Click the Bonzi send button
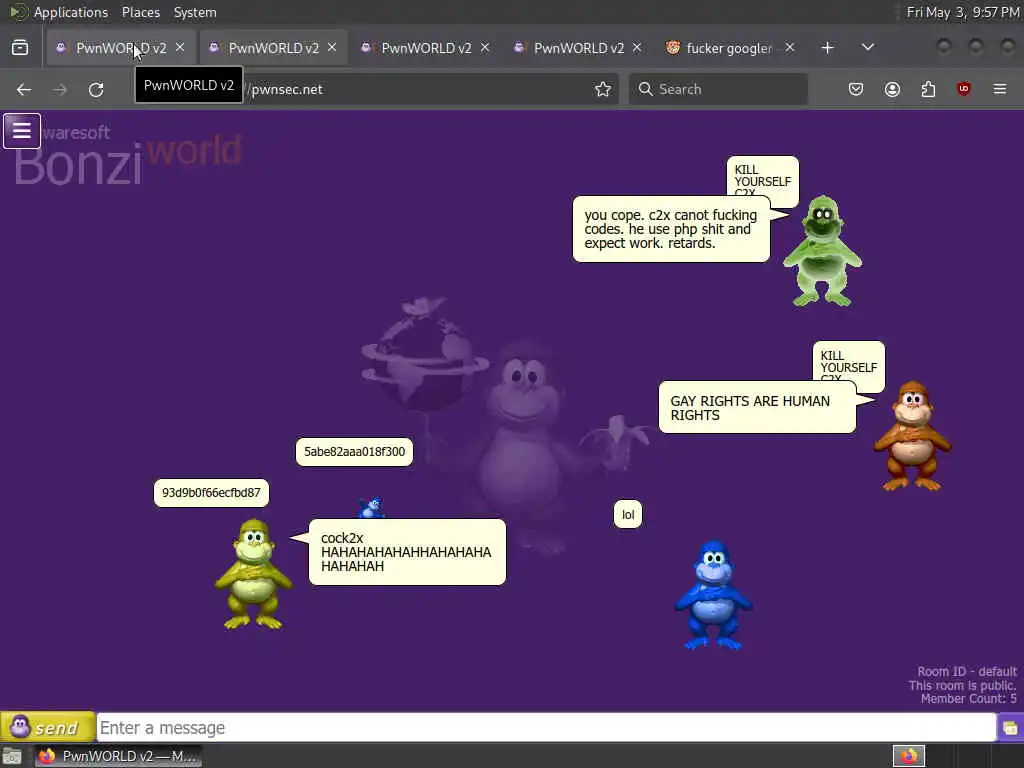1024x768 pixels. [47, 727]
